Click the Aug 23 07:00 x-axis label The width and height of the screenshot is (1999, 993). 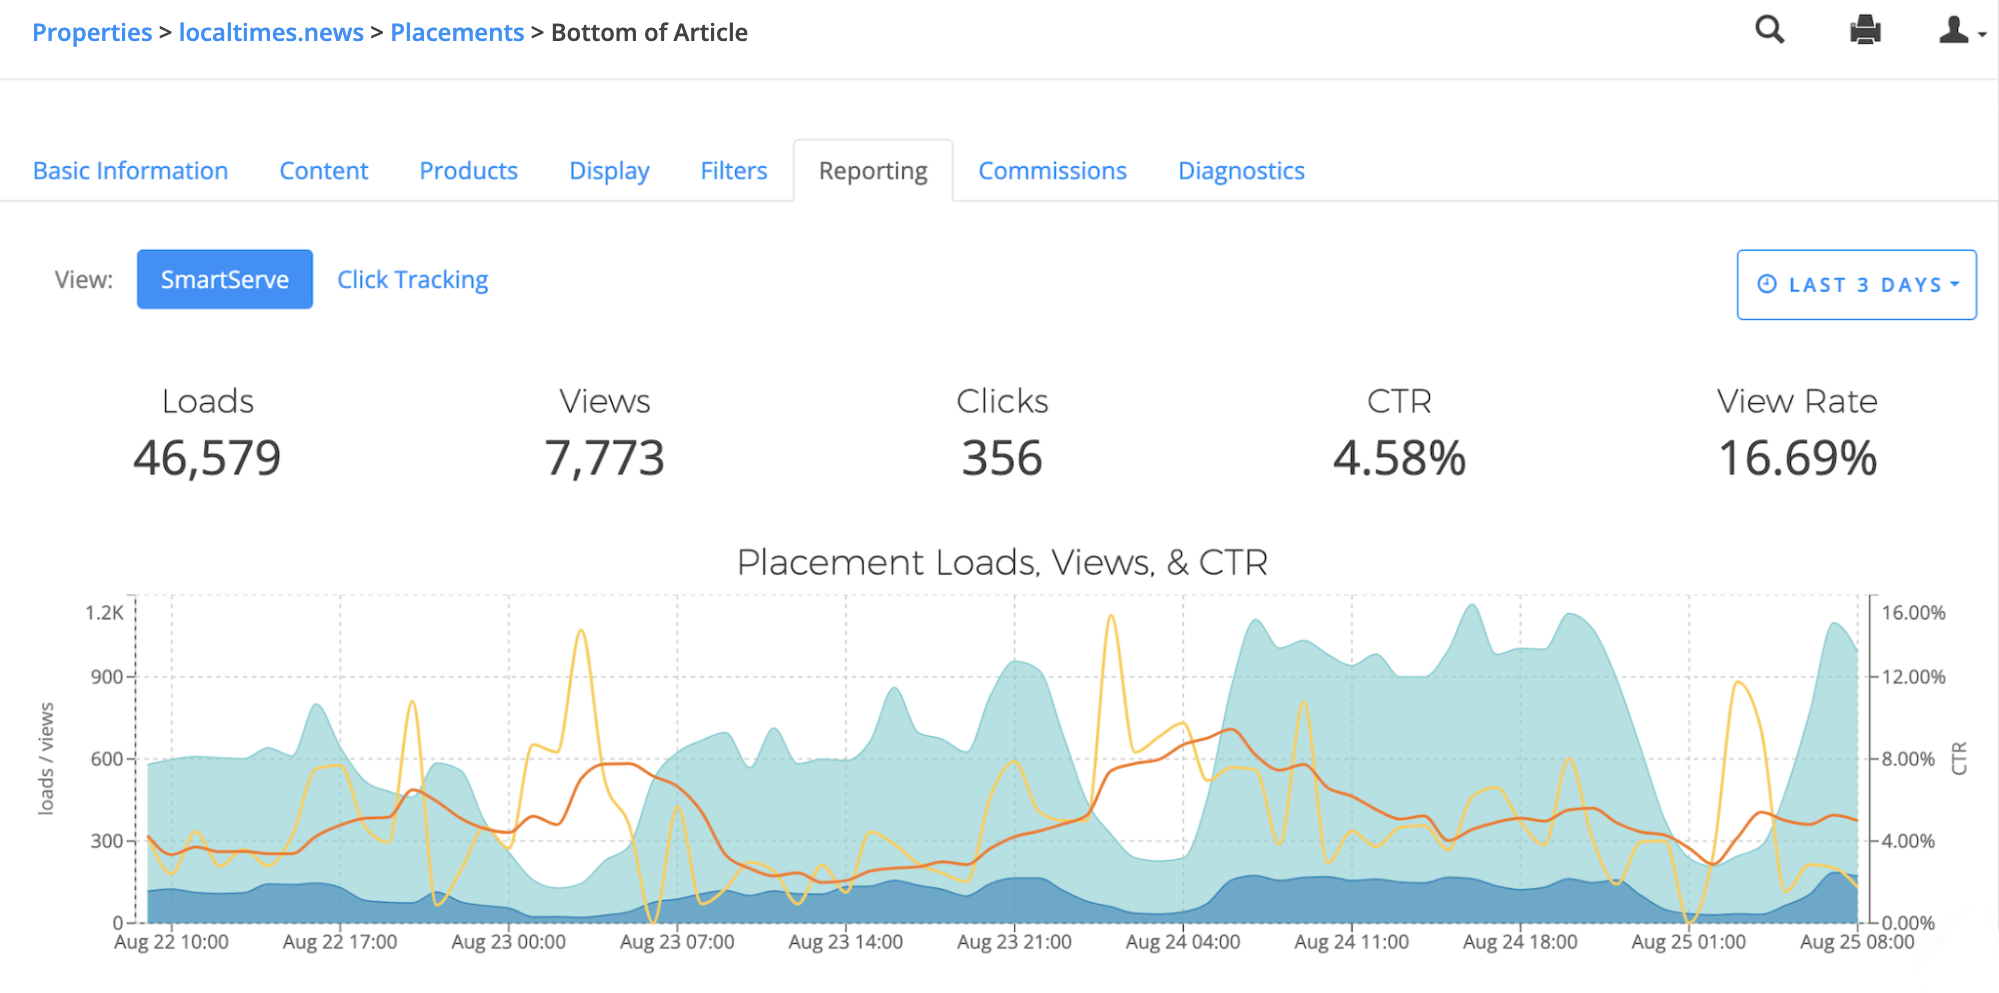[x=677, y=942]
